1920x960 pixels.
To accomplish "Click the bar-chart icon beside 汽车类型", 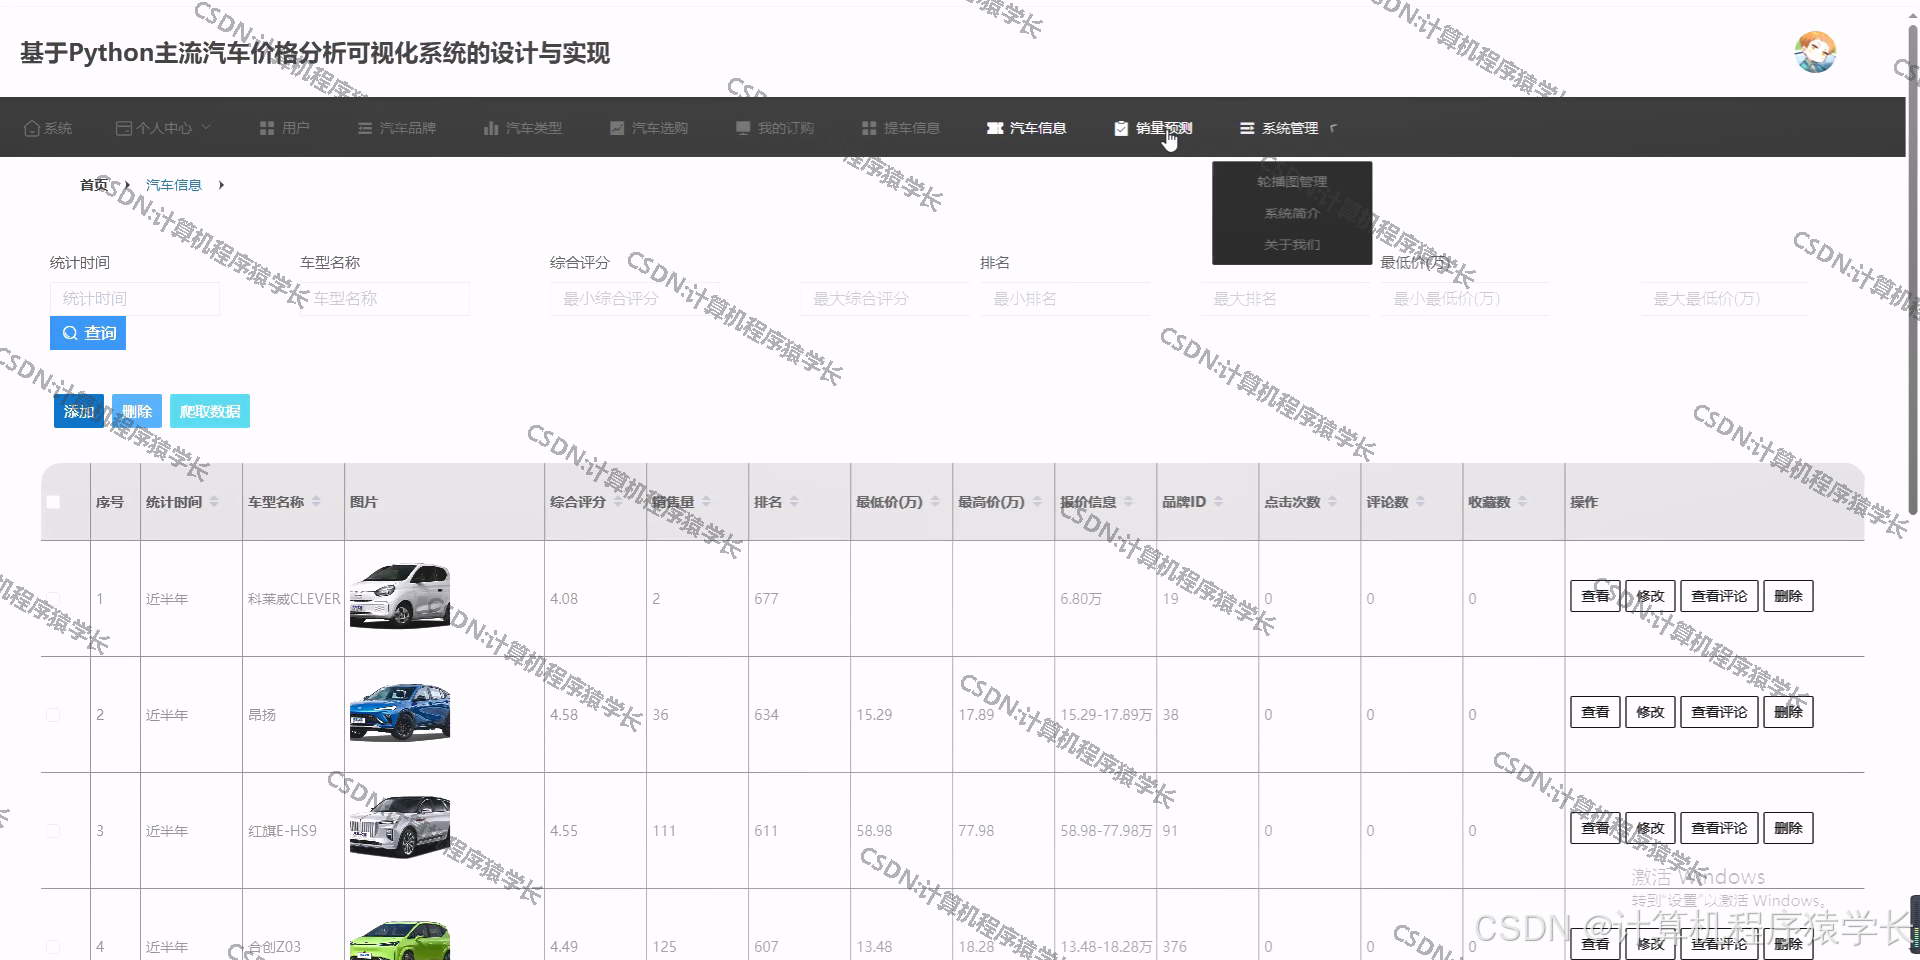I will click(x=491, y=128).
